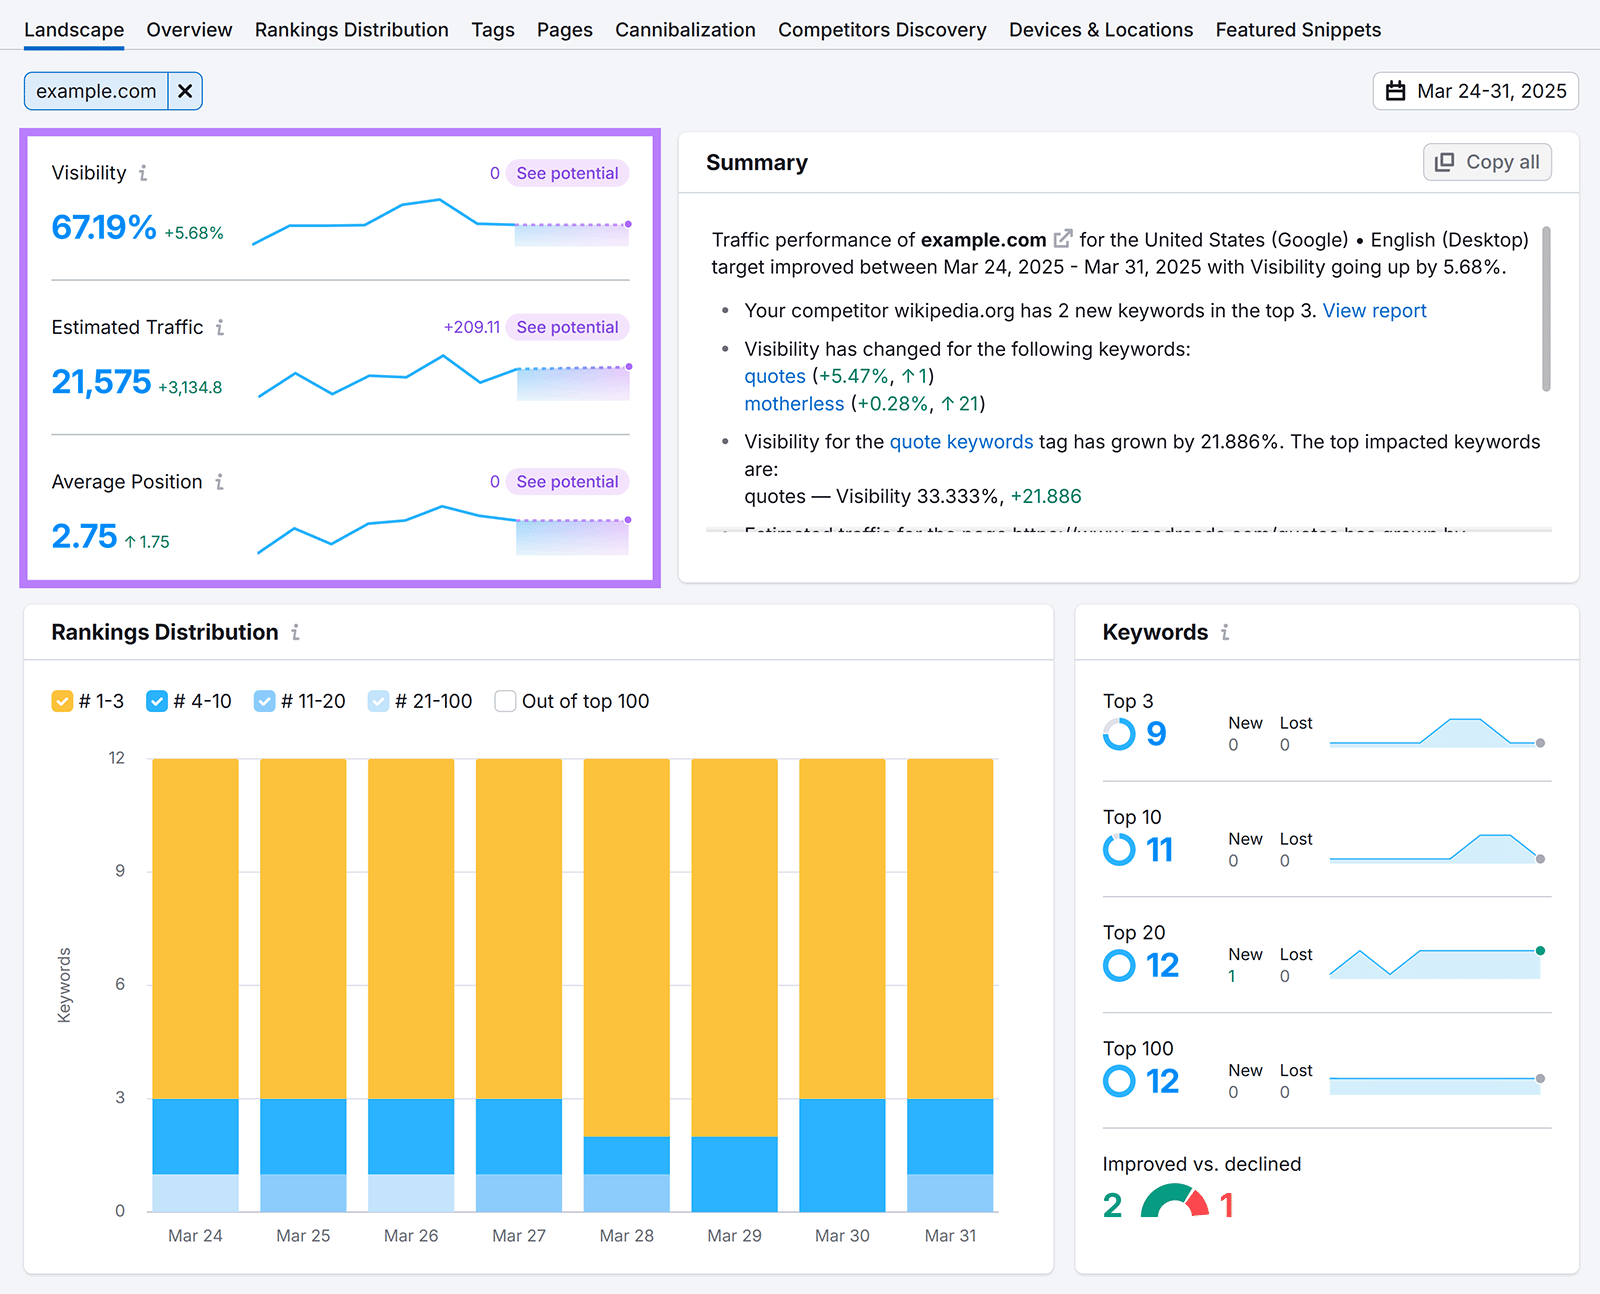Image resolution: width=1600 pixels, height=1294 pixels.
Task: Enable the Out of top 100 checkbox
Action: coord(505,701)
